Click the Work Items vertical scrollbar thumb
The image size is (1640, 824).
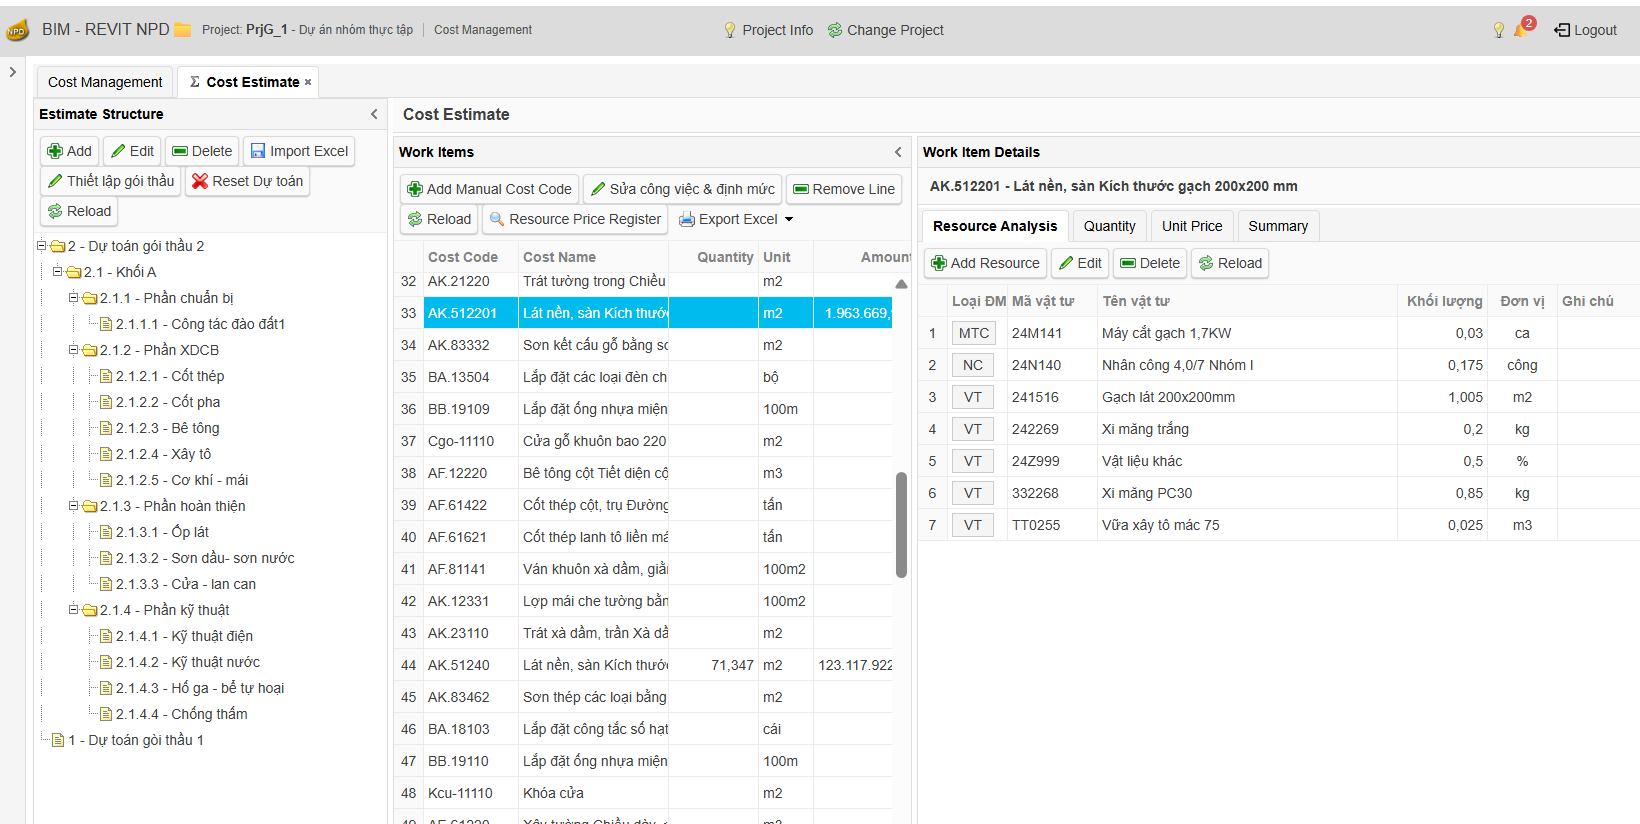point(901,524)
